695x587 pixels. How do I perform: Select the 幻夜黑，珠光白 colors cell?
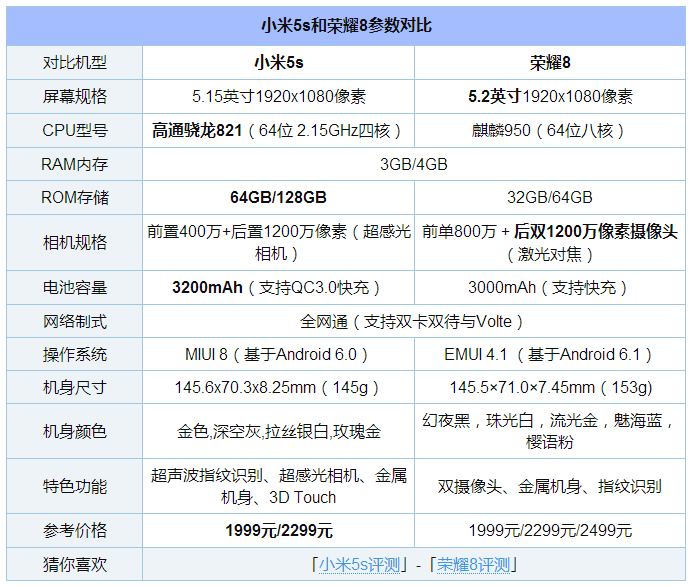[550, 431]
